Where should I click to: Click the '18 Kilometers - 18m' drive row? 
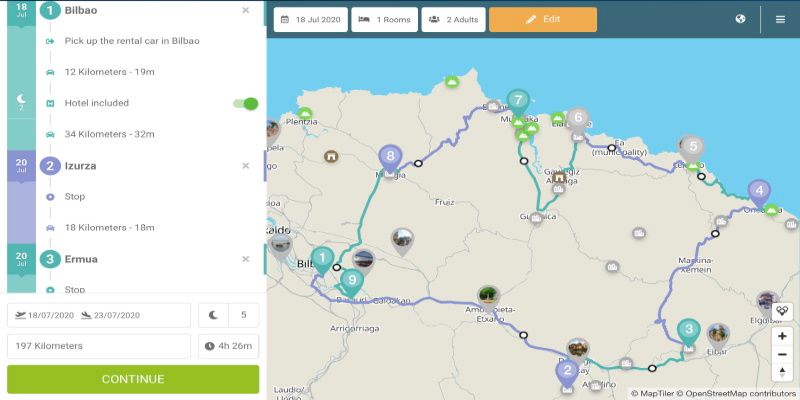pyautogui.click(x=109, y=228)
